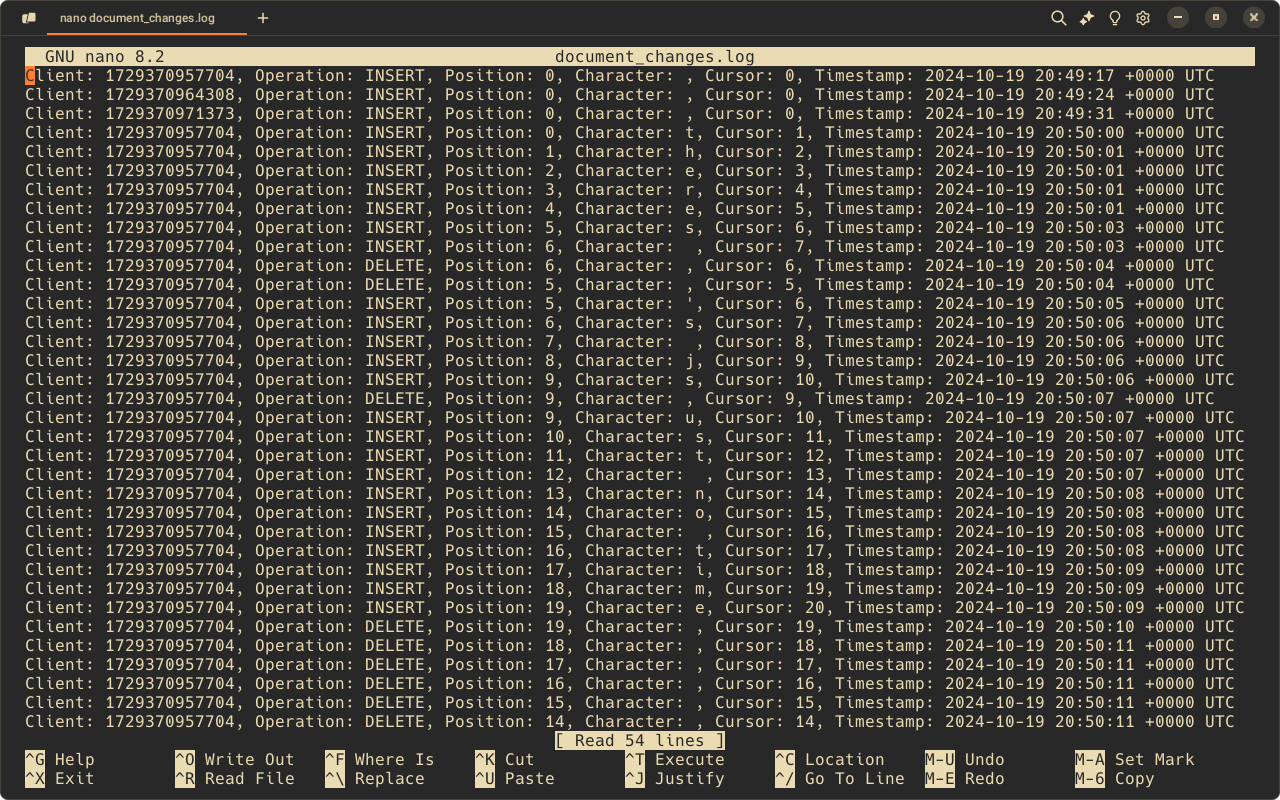1280x800 pixels.
Task: Click the DELETE line with 'Position: 14'
Action: 630,722
